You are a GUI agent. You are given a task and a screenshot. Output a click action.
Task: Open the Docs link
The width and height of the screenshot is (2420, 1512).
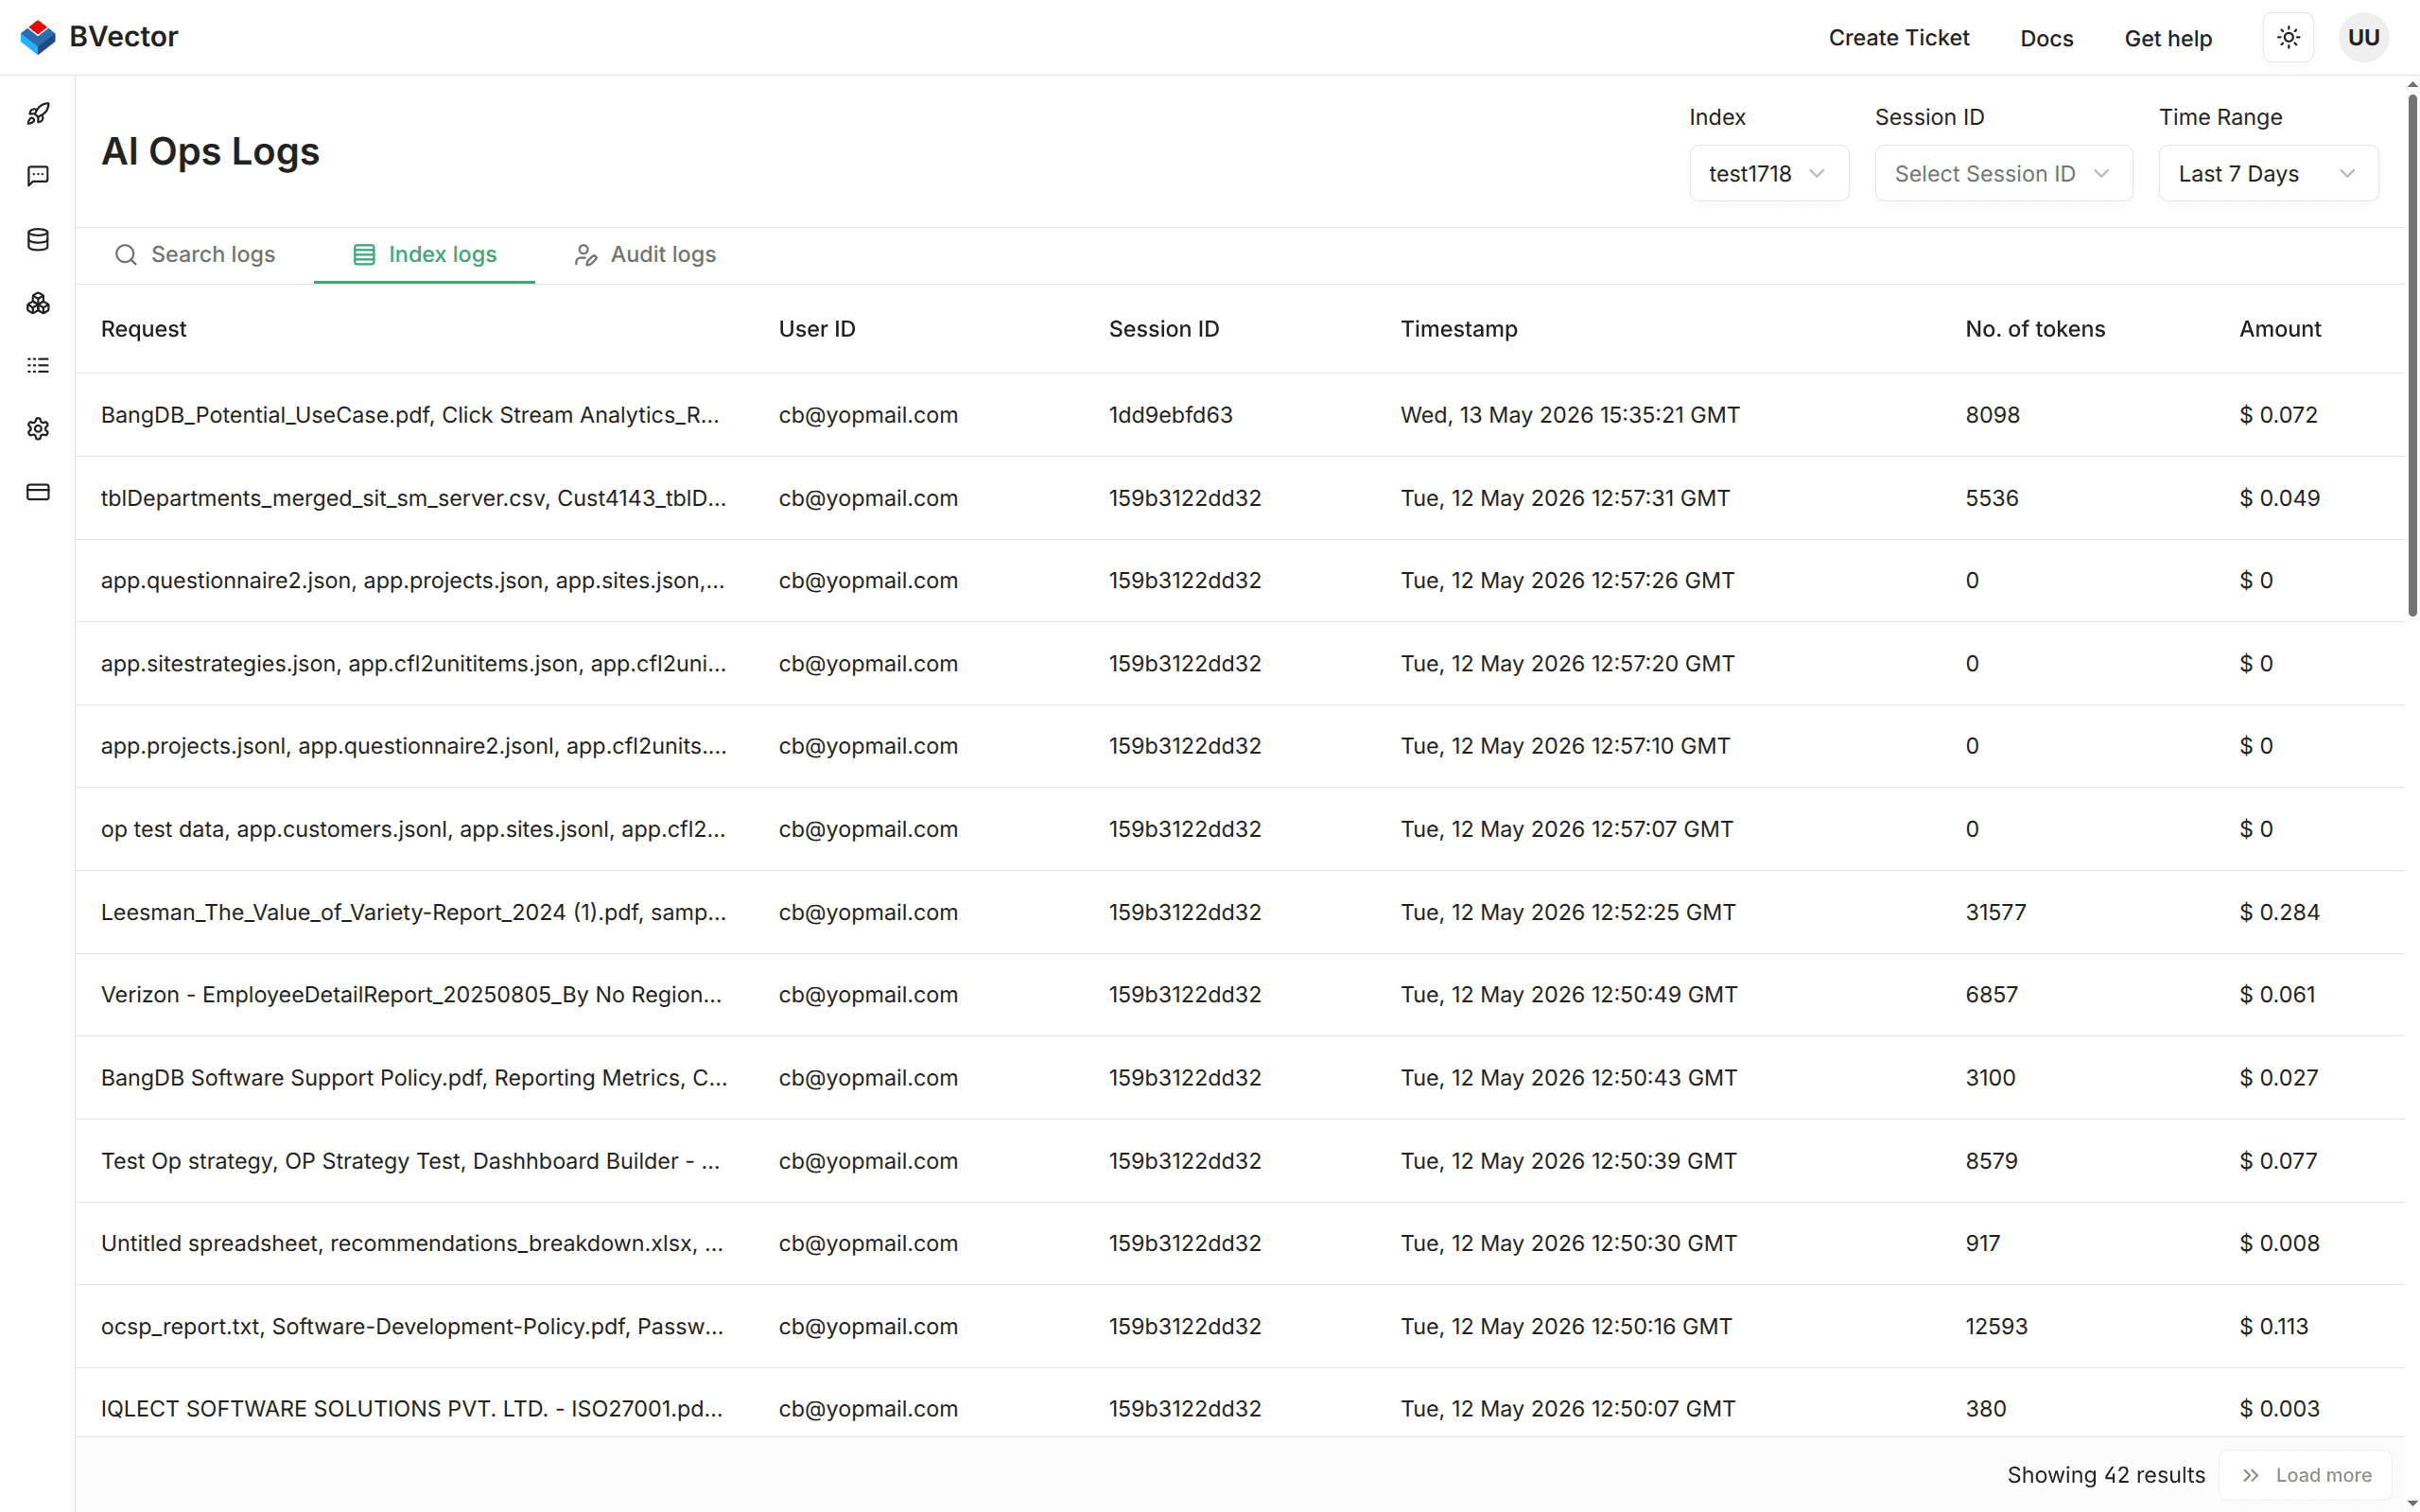[x=2046, y=38]
